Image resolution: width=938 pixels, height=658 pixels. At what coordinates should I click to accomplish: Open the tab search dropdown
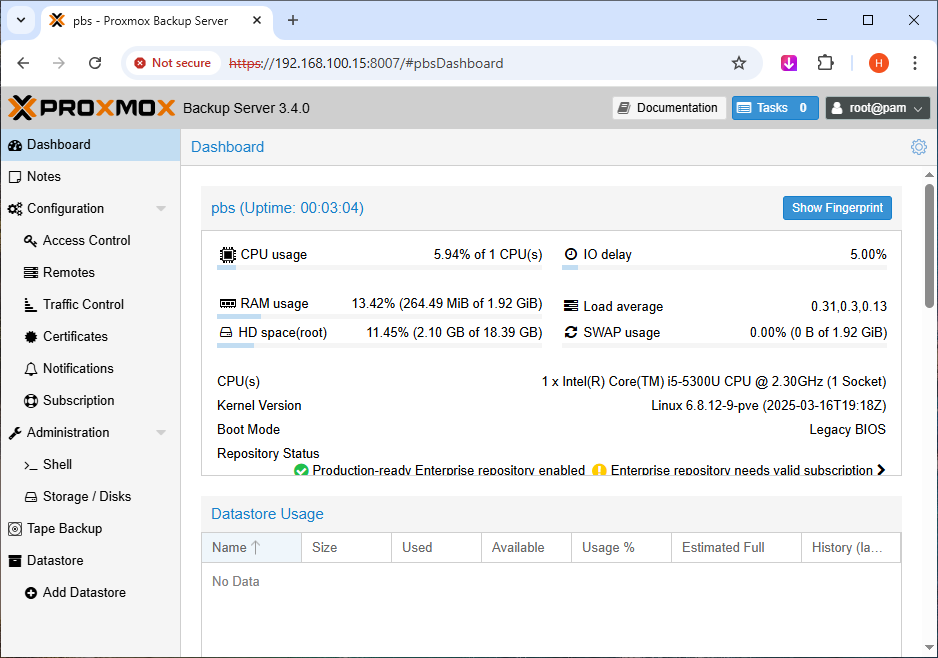pos(21,20)
